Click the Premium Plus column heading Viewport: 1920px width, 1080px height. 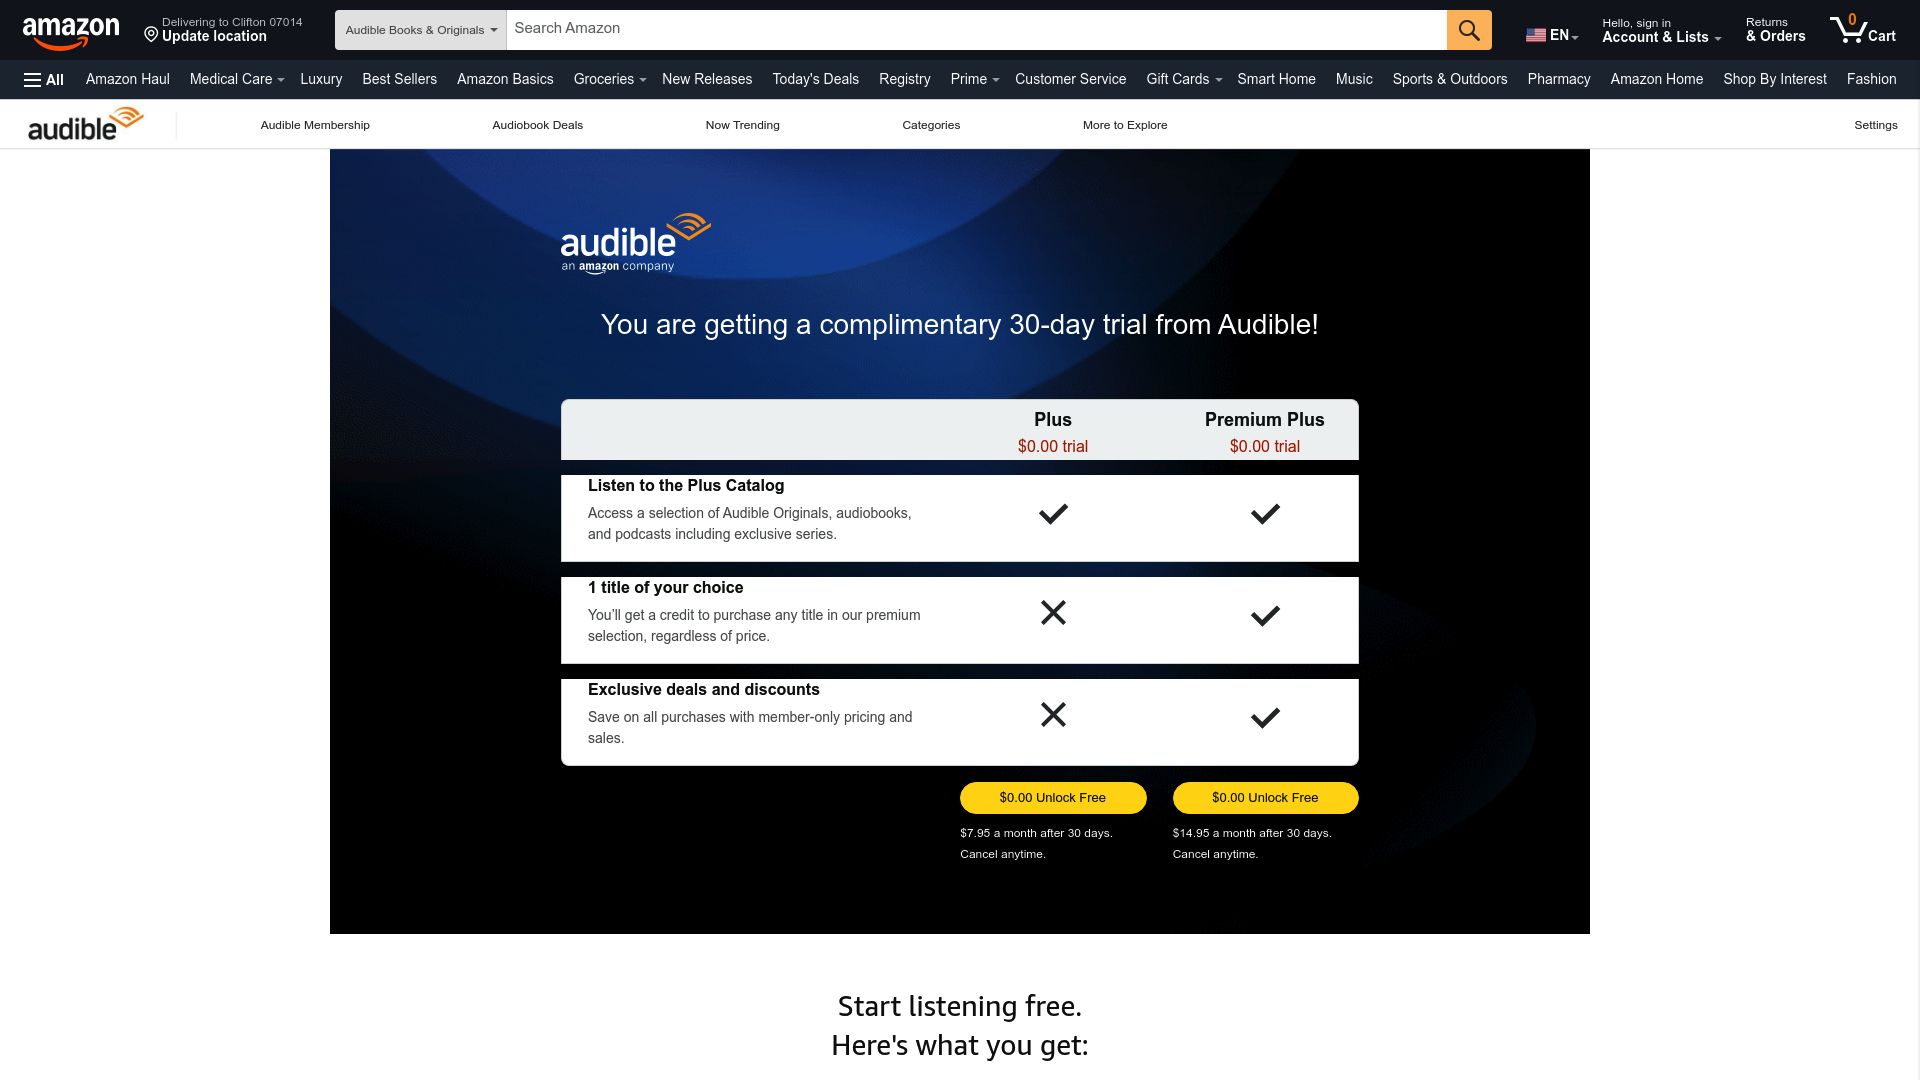point(1265,420)
